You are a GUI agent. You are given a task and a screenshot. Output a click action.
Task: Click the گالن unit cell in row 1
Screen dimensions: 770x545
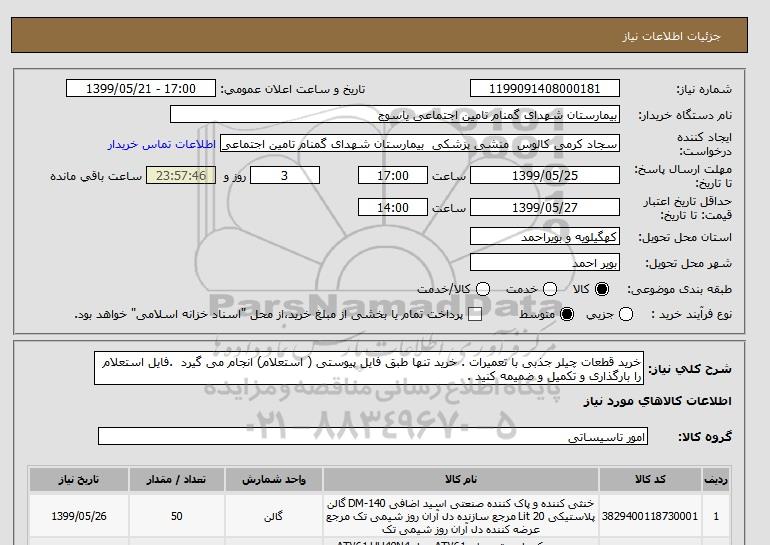click(x=274, y=516)
